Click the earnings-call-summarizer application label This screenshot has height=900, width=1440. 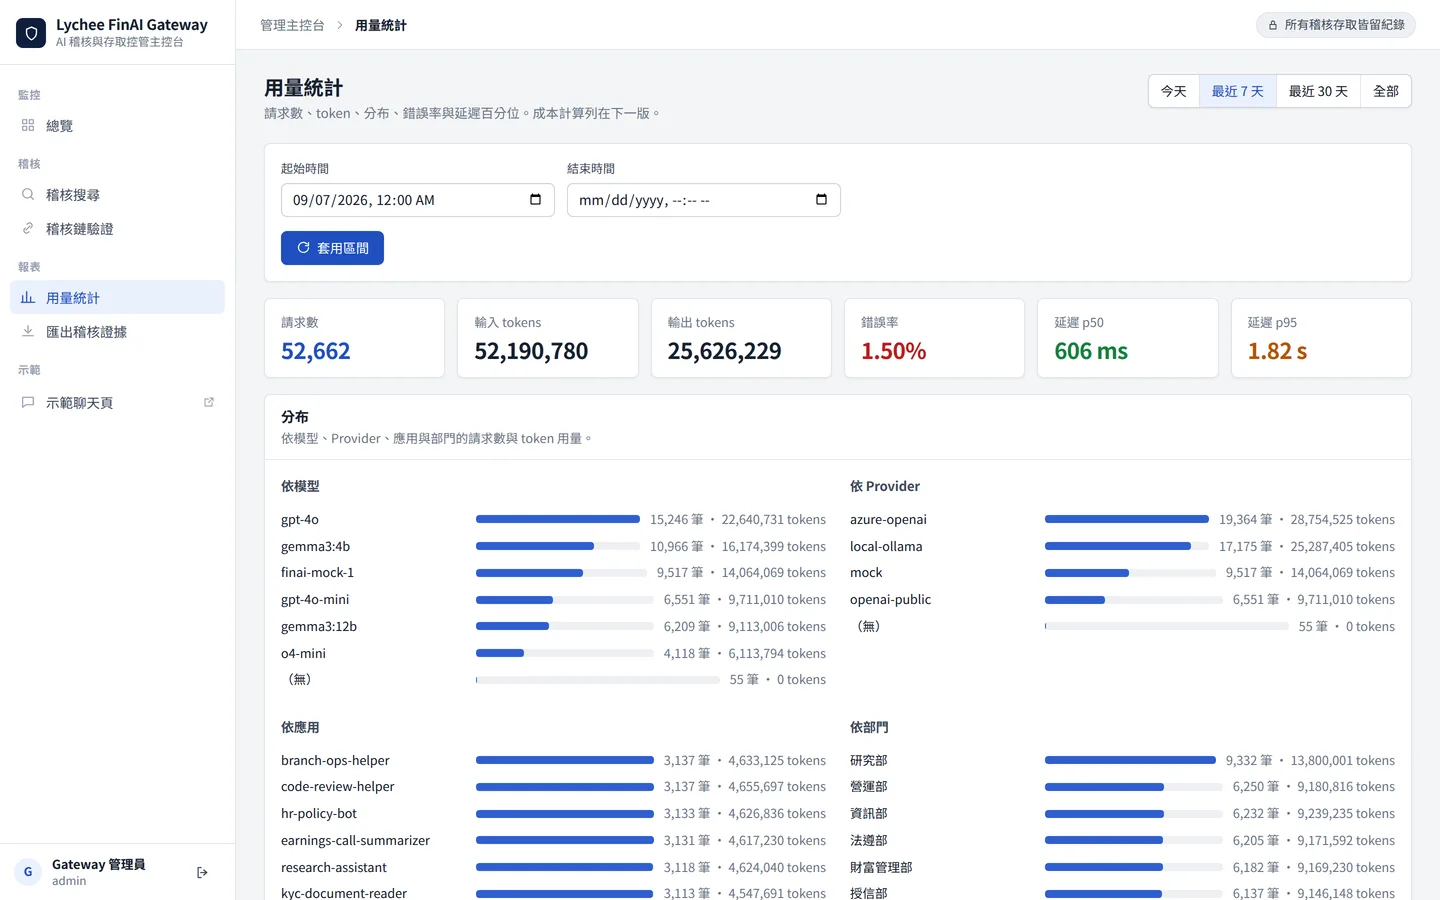[x=355, y=840]
